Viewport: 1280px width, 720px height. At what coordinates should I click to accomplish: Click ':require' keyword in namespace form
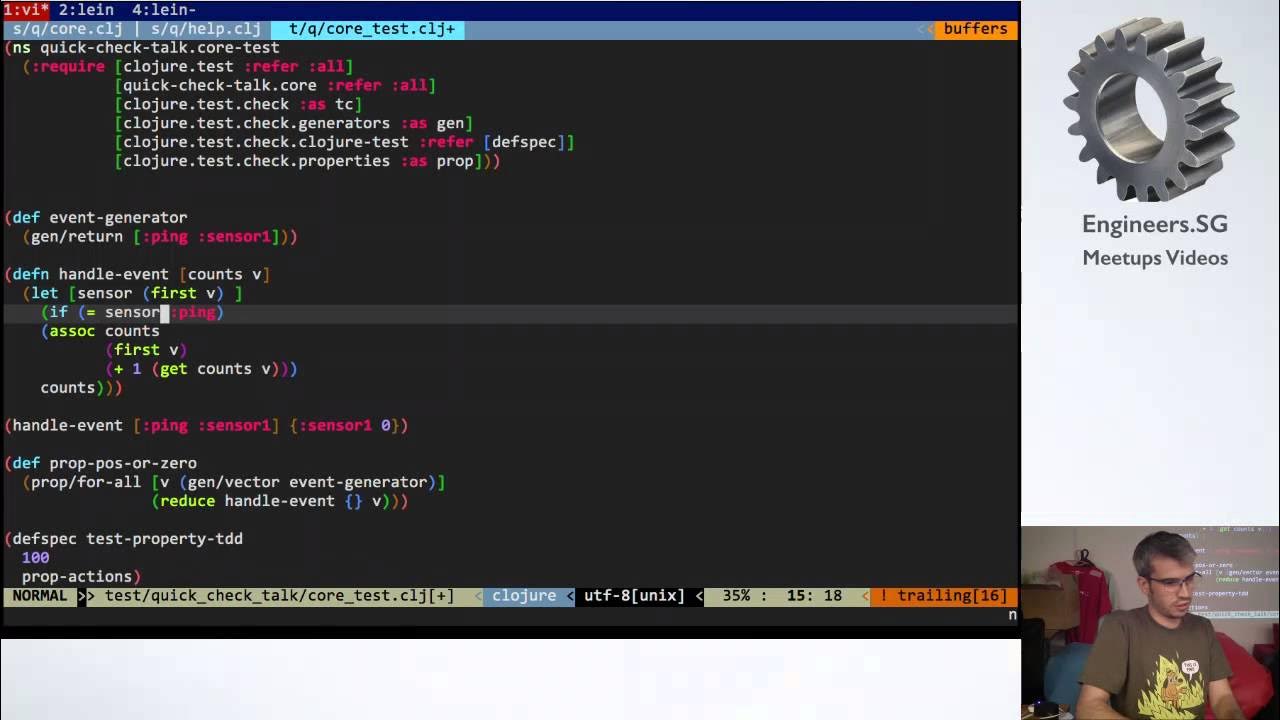(x=68, y=67)
